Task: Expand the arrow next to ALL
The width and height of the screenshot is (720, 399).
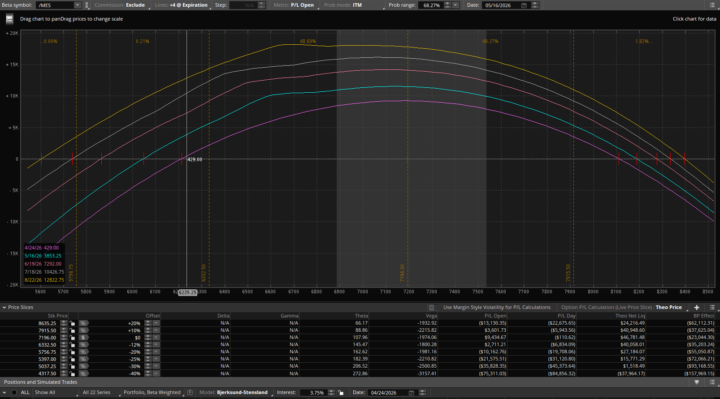Action: [x=4, y=393]
